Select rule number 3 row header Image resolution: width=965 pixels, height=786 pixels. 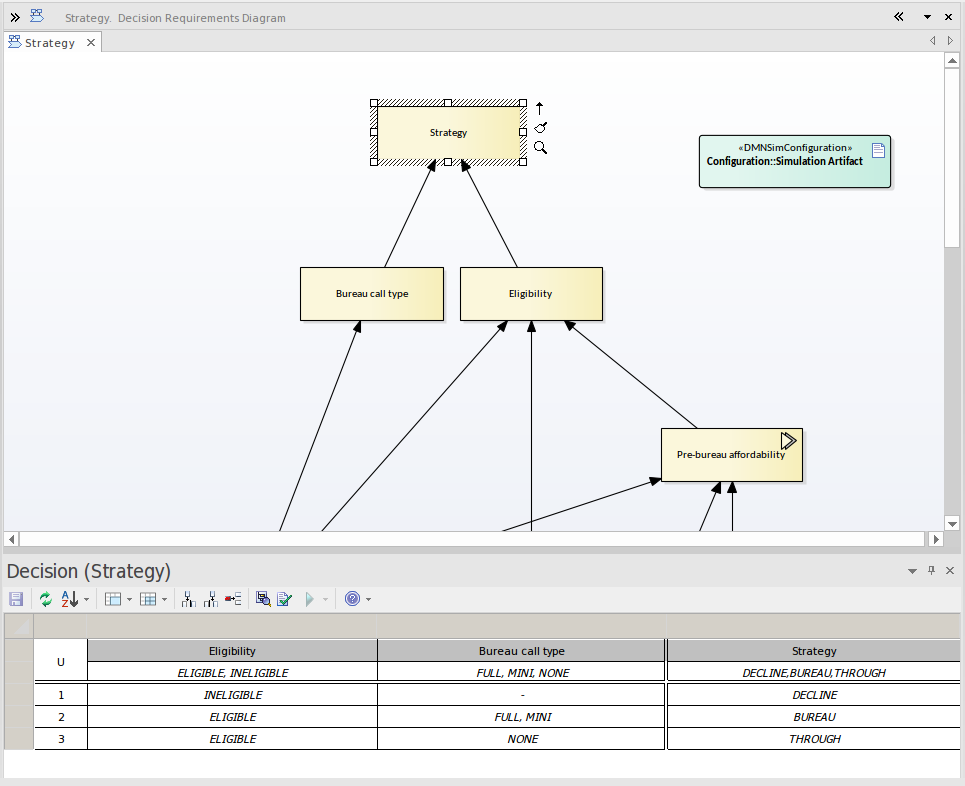pos(61,739)
